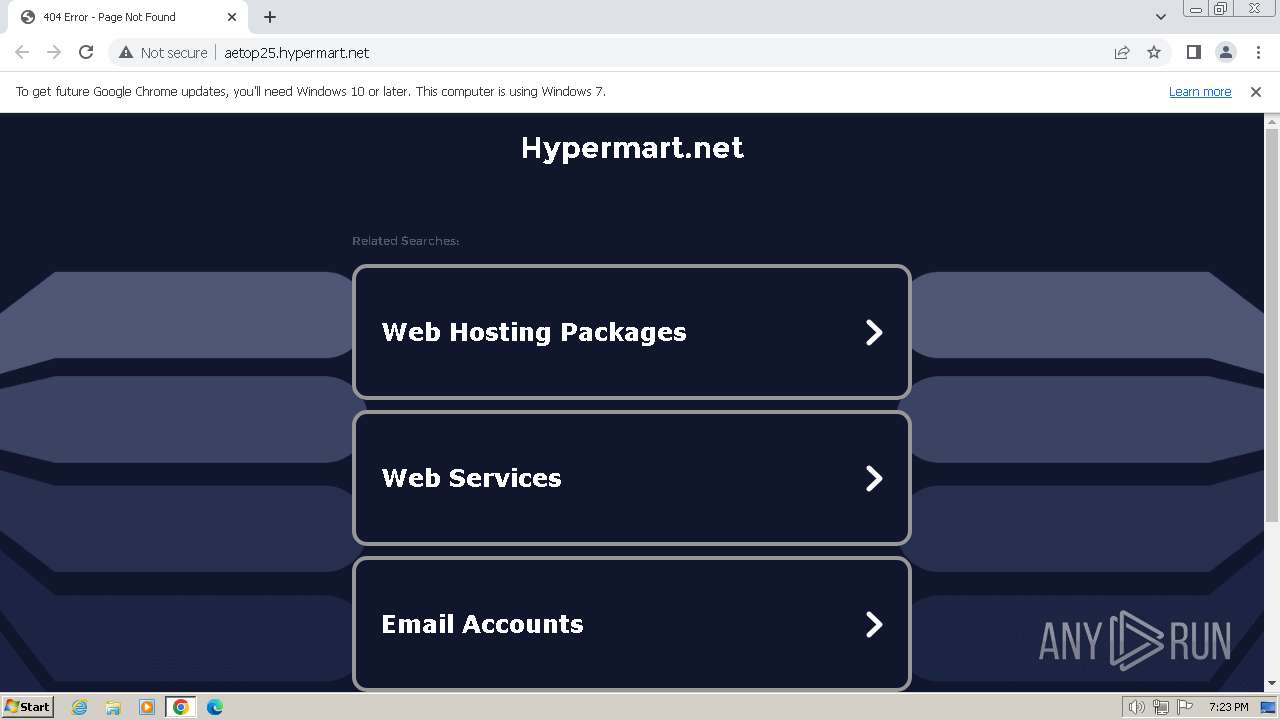Restore down the Chrome window
This screenshot has width=1280, height=720.
tap(1221, 9)
